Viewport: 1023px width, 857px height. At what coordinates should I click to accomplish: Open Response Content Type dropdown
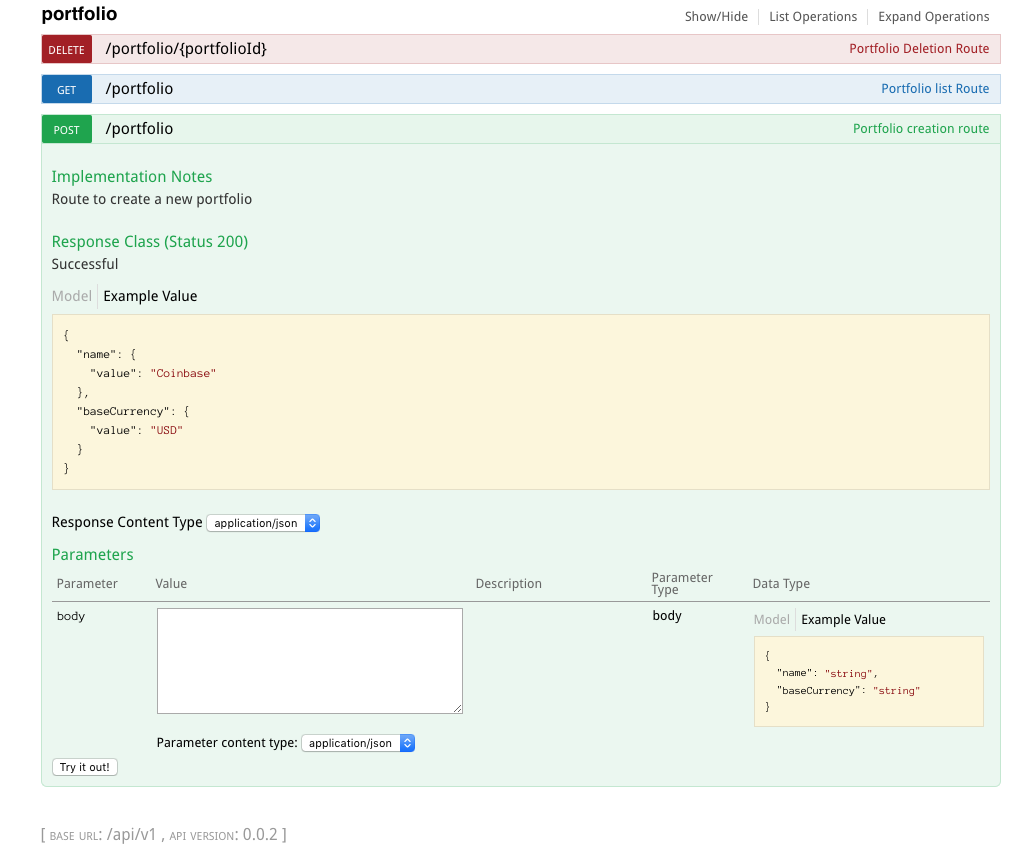click(x=263, y=523)
